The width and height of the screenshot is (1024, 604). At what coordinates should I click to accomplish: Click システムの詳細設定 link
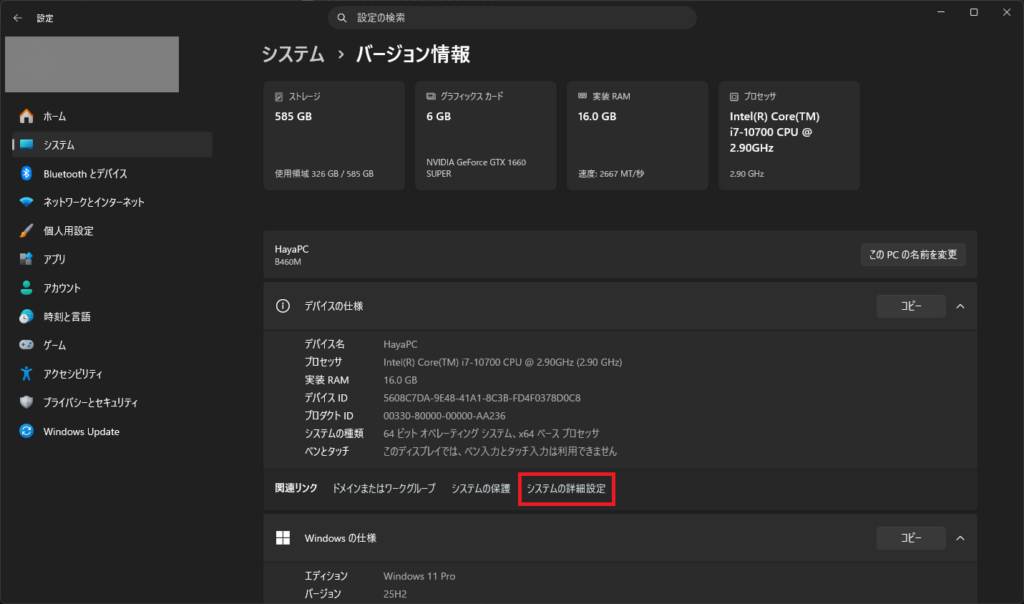(x=566, y=488)
